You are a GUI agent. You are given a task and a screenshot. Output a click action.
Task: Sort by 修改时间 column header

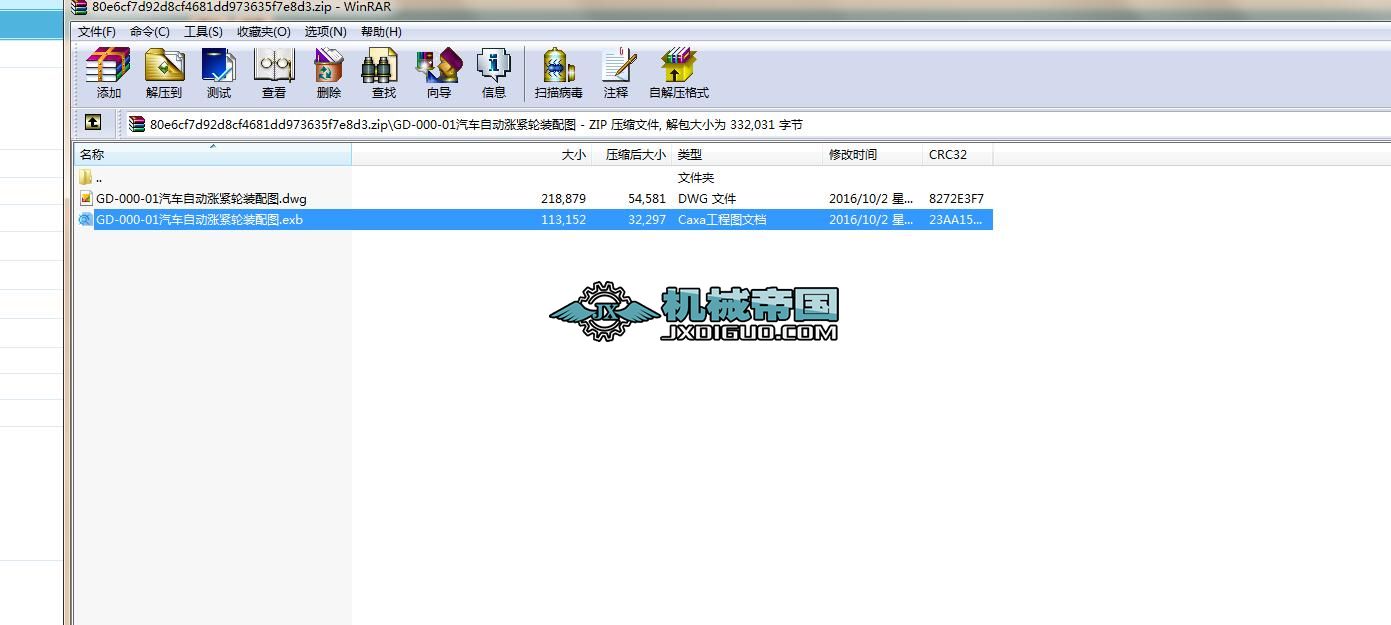873,154
